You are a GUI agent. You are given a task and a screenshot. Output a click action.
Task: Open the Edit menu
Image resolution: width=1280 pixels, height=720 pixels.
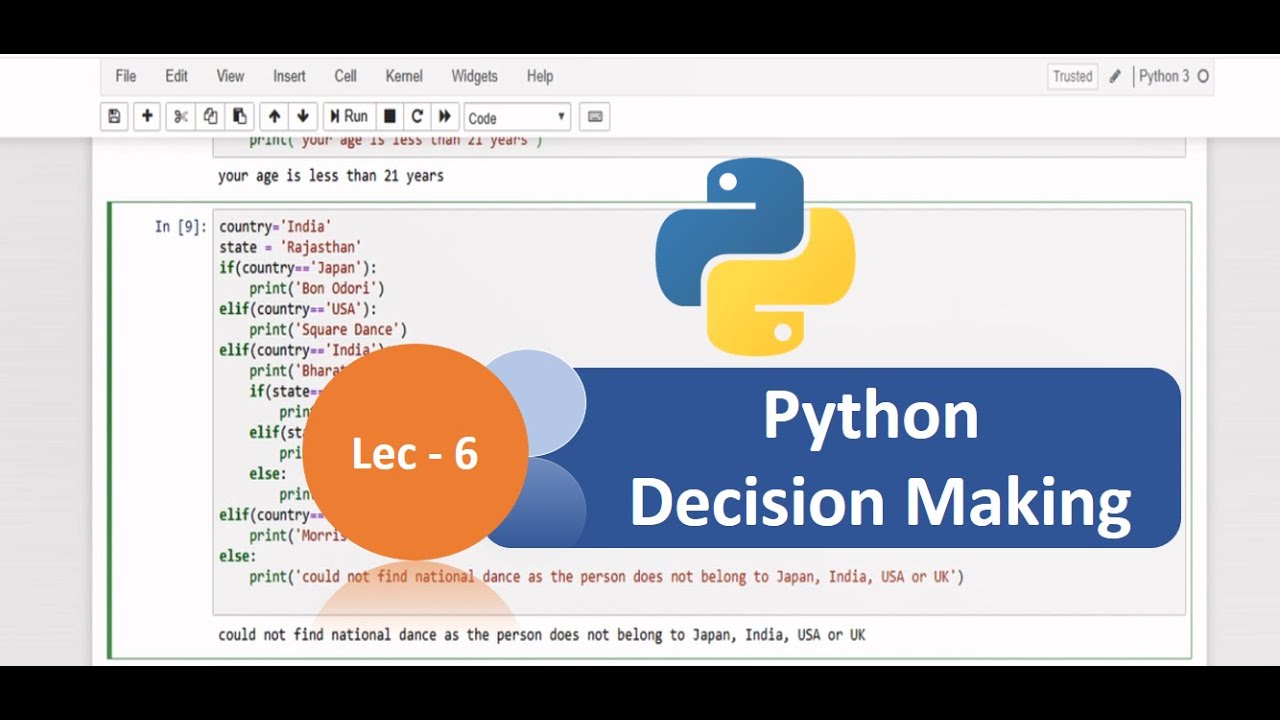pos(177,76)
